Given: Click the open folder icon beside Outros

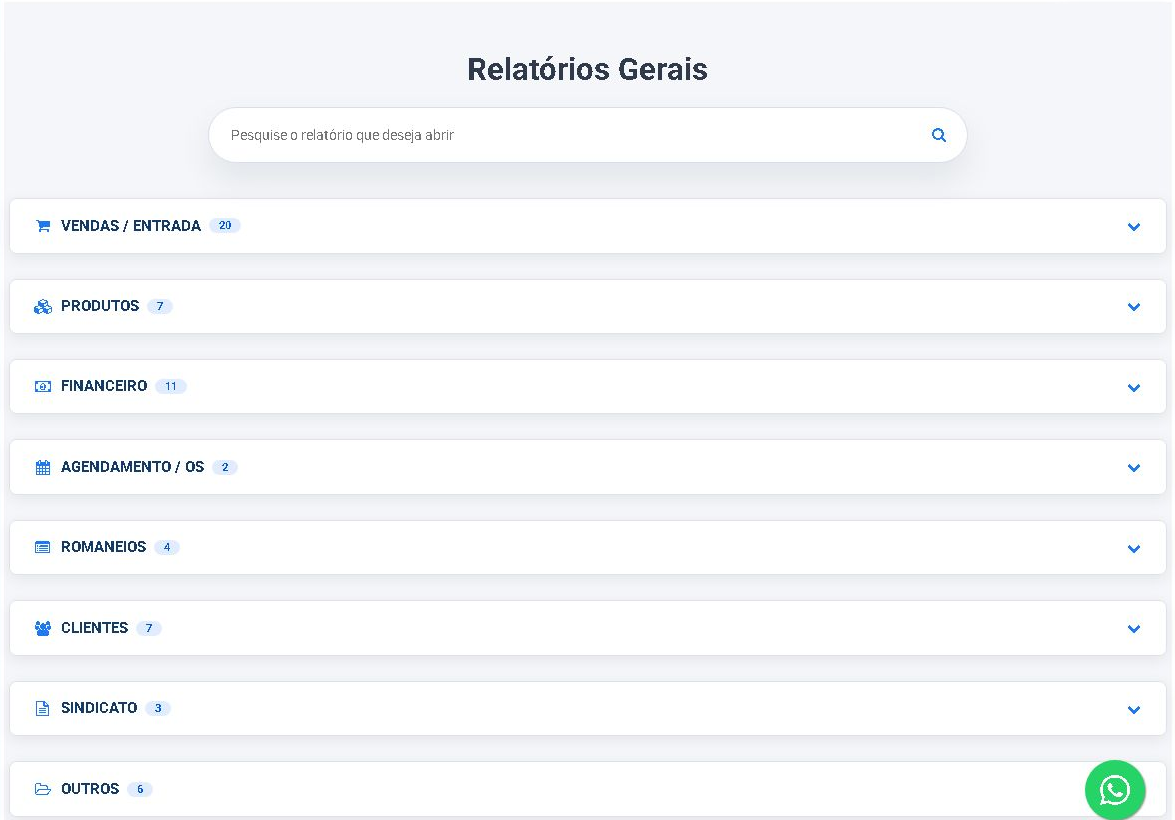Looking at the screenshot, I should pos(43,789).
